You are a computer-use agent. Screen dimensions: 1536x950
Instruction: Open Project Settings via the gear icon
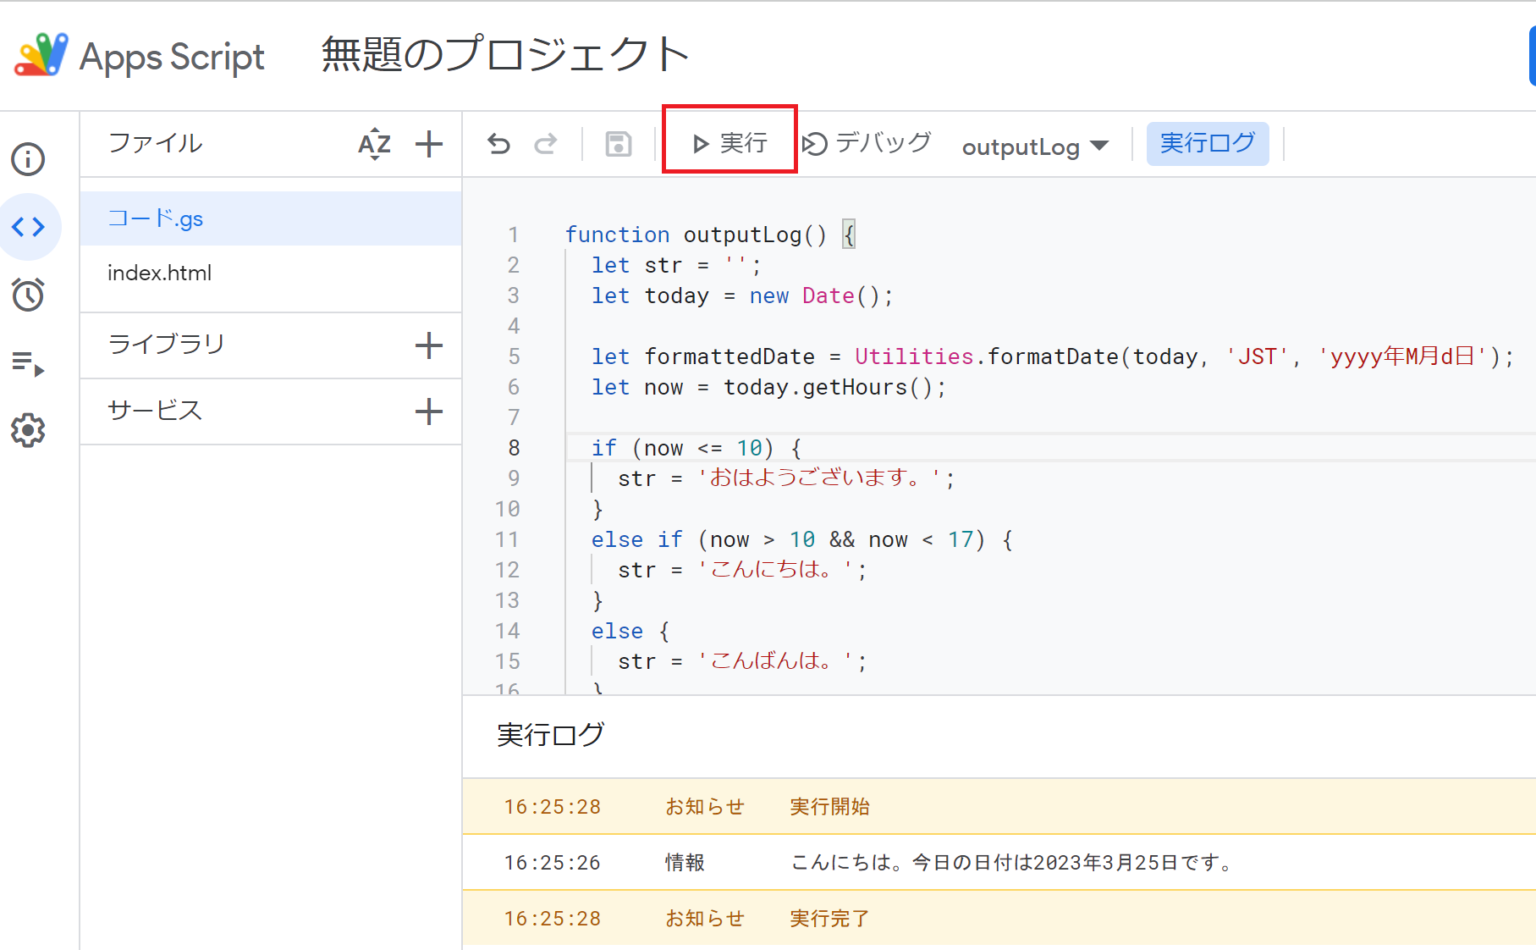tap(28, 430)
